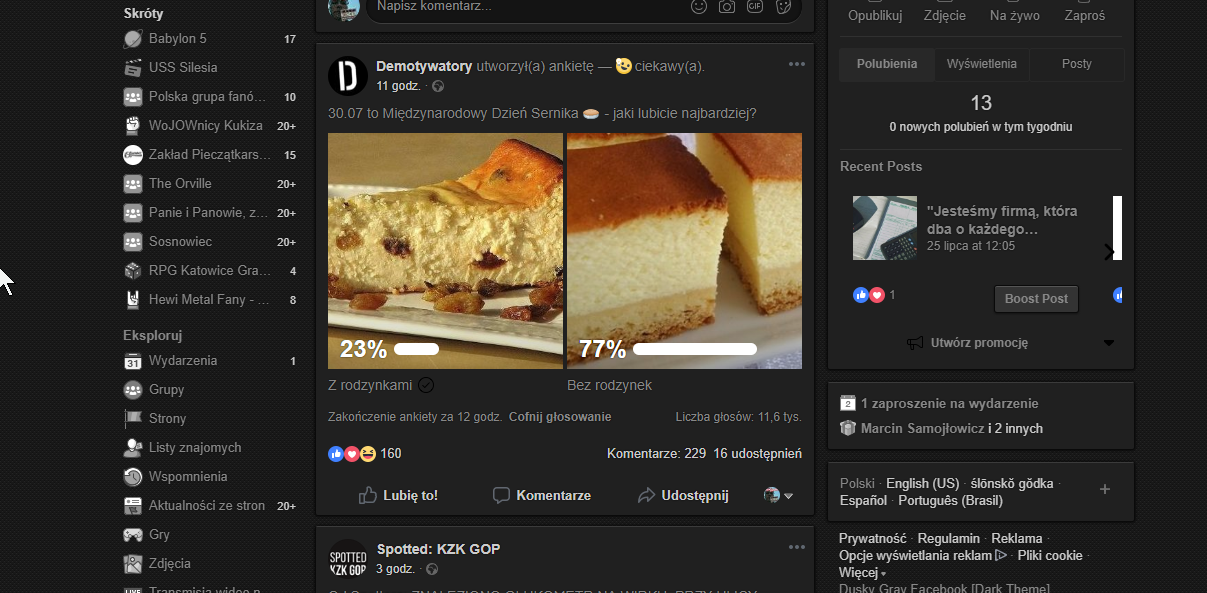
Task: Switch to the Posty tab
Action: coord(1076,64)
